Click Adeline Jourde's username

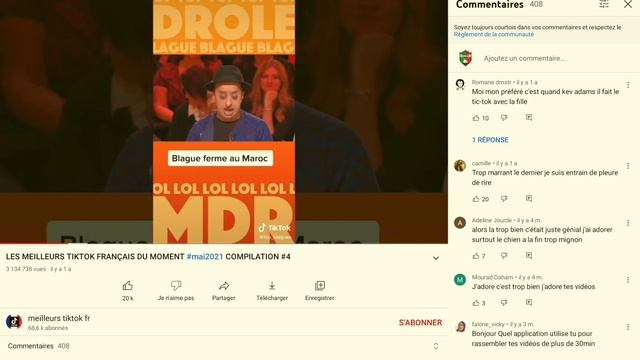point(492,220)
